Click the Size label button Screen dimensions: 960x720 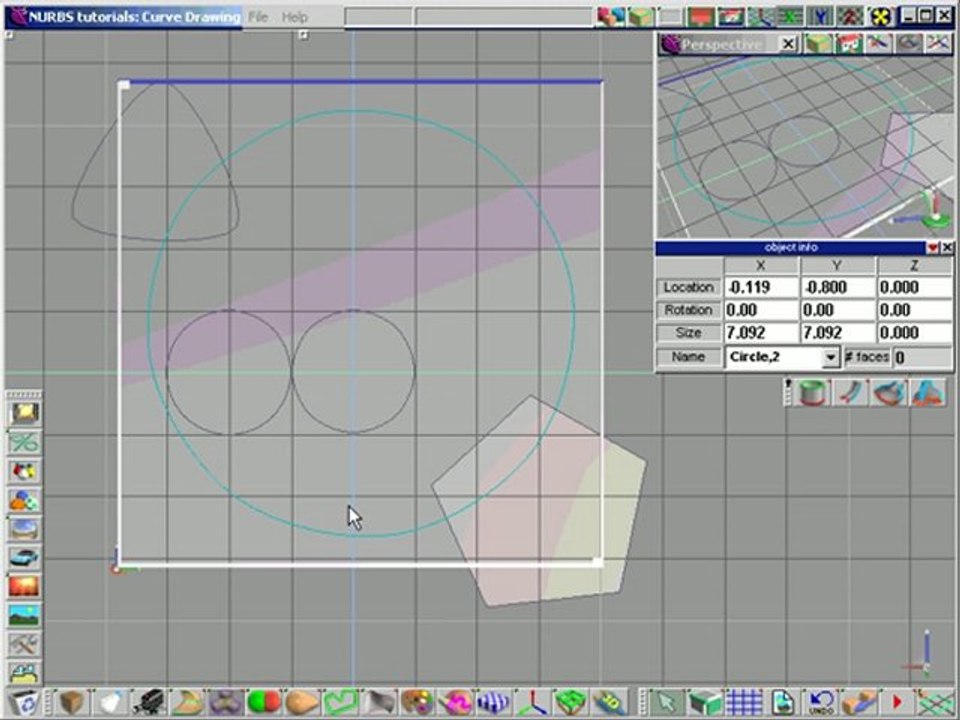click(689, 332)
